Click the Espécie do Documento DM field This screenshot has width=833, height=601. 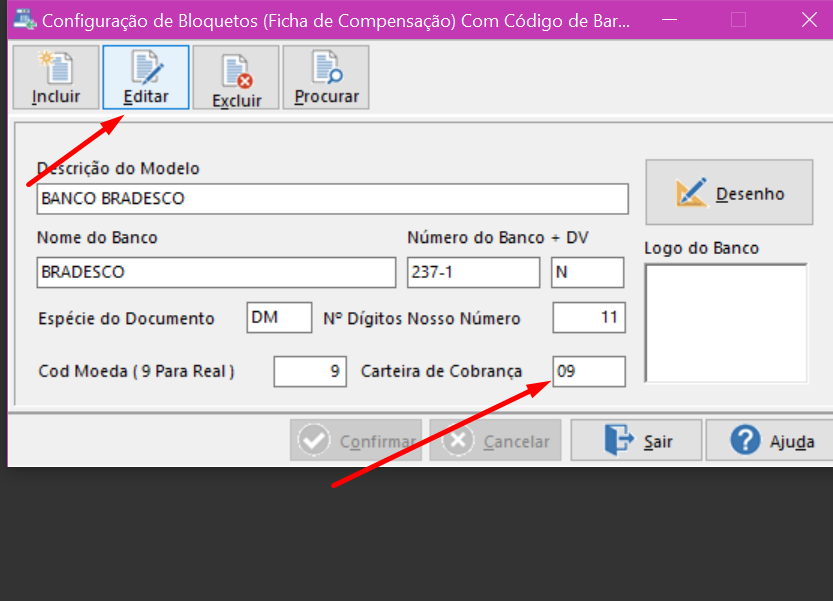279,318
